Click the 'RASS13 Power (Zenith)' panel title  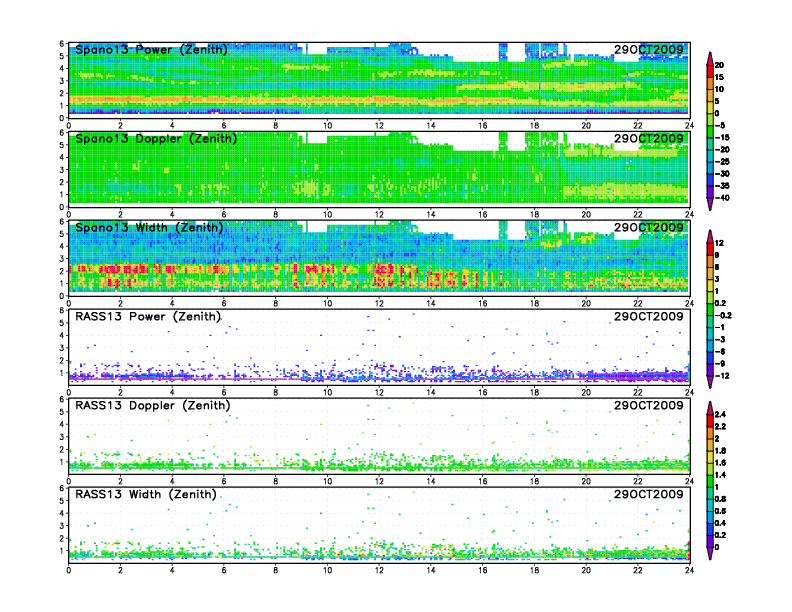click(x=148, y=317)
